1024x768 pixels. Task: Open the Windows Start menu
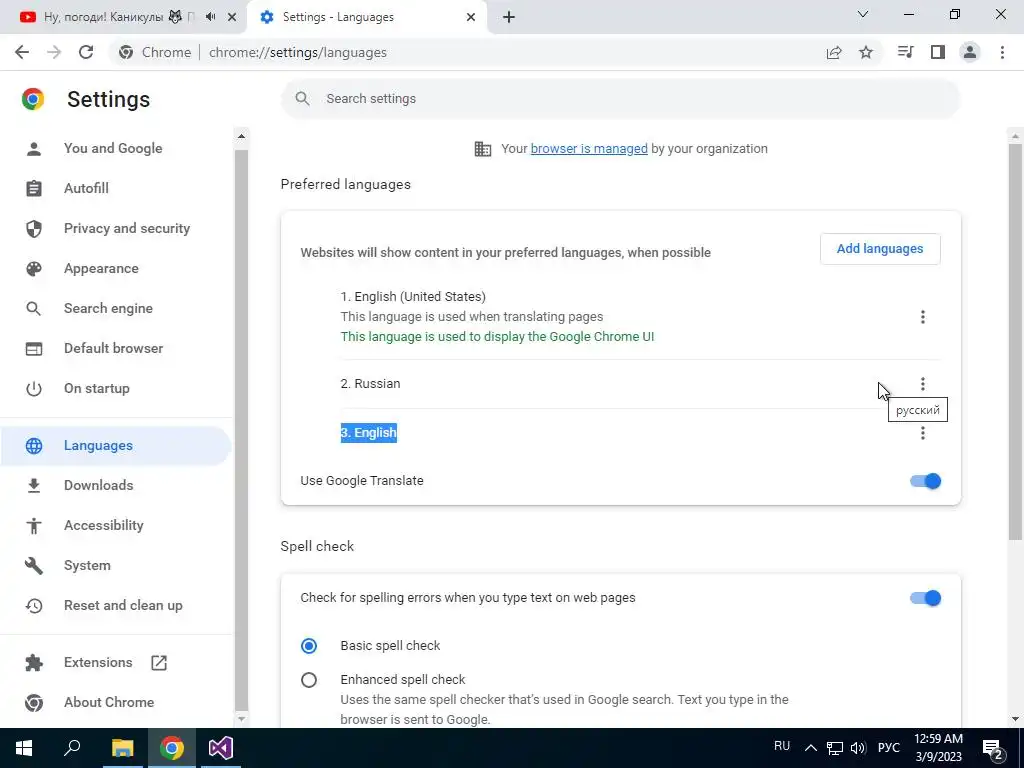tap(24, 748)
